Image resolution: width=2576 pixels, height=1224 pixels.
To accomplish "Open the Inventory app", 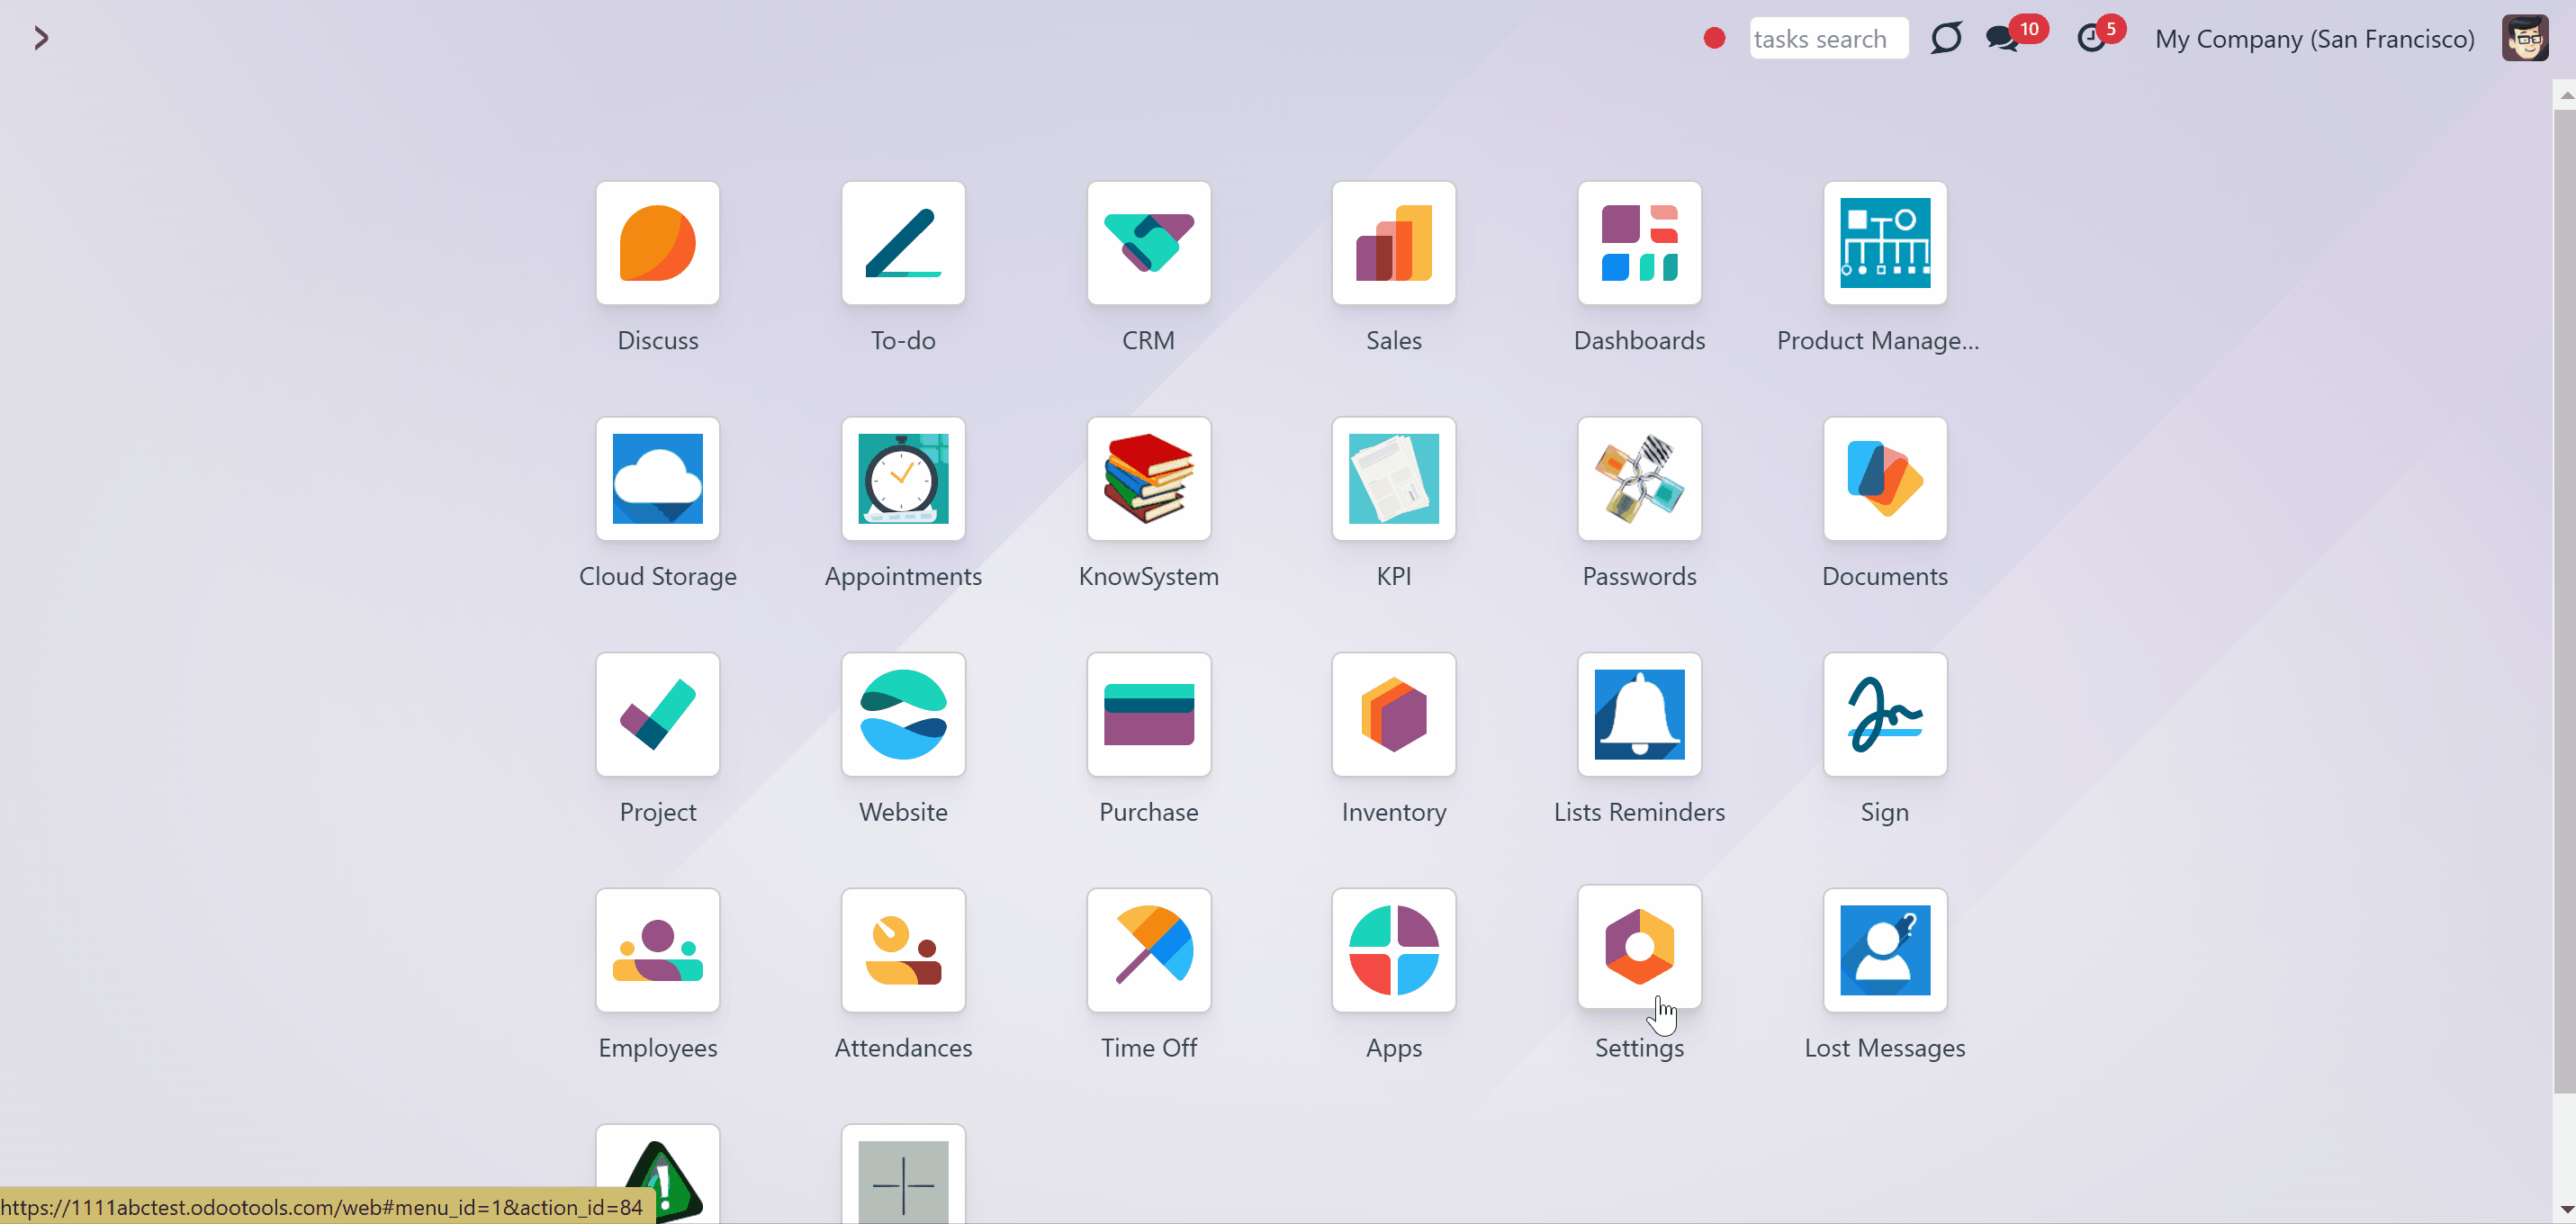I will click(x=1393, y=715).
